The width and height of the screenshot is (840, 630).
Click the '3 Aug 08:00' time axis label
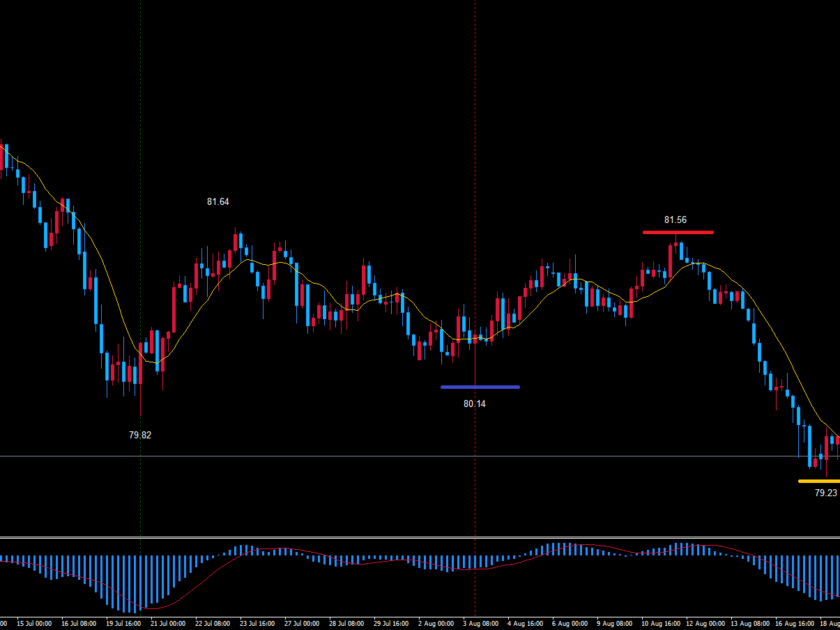coord(480,623)
